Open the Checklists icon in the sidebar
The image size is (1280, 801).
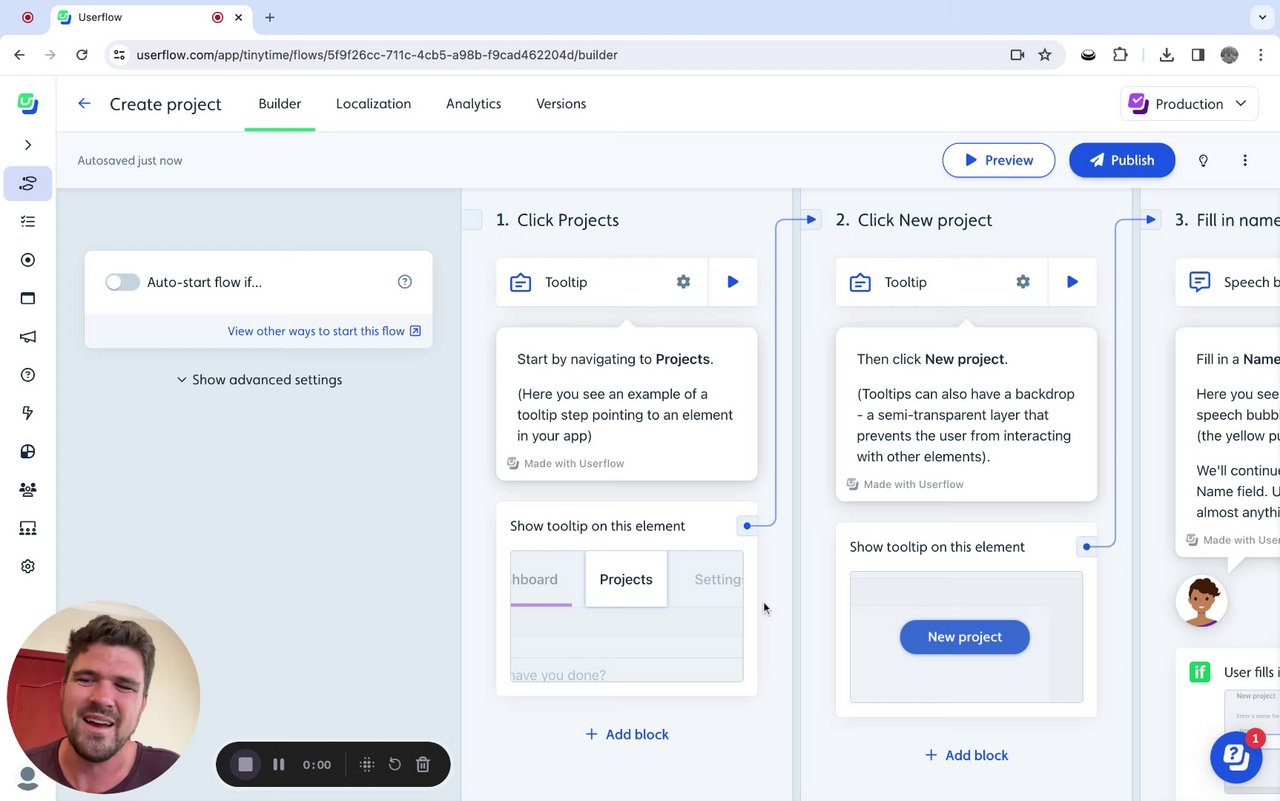point(28,222)
